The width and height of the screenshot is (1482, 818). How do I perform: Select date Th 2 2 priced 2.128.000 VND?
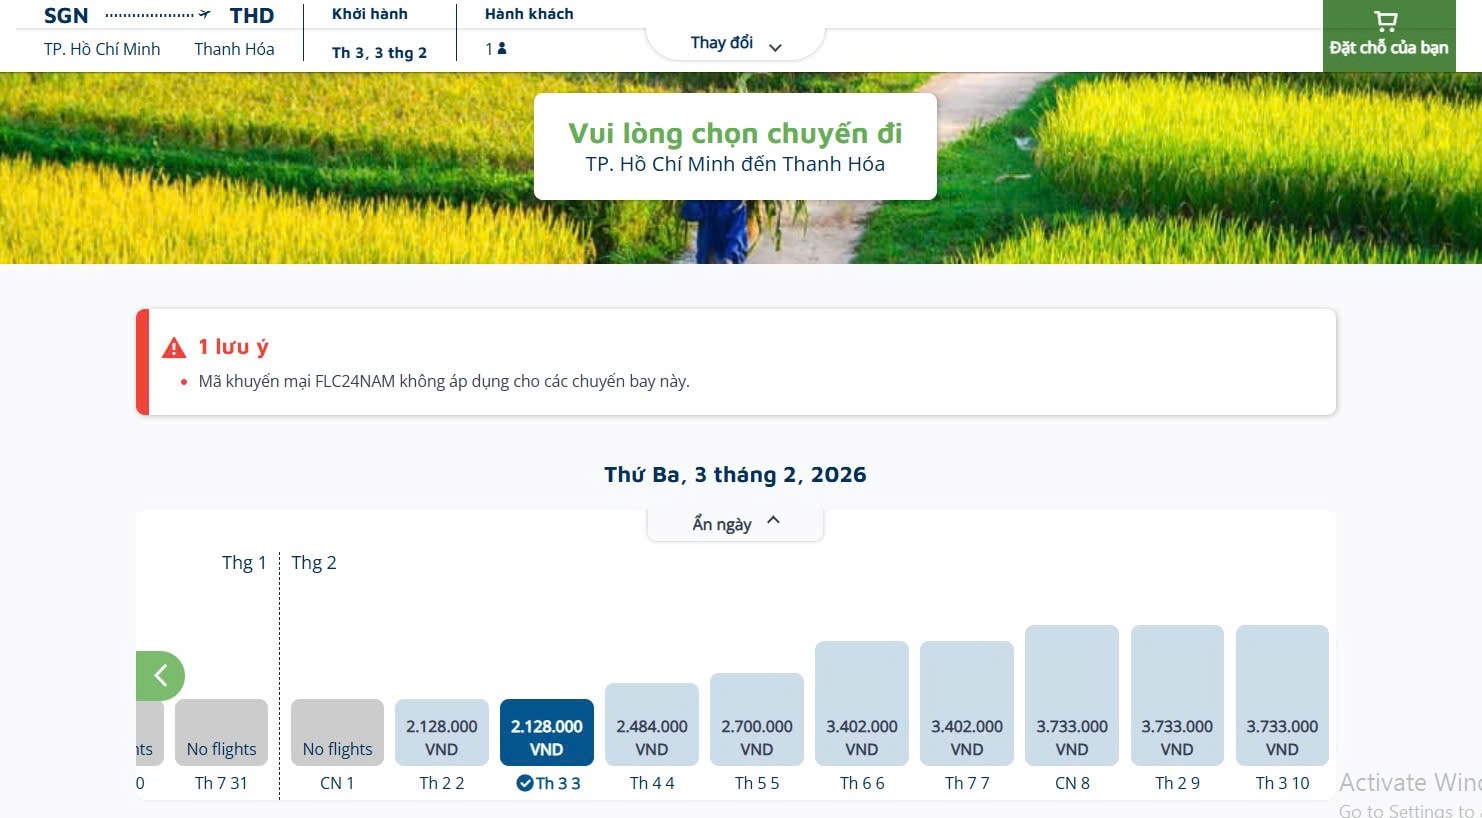coord(441,731)
